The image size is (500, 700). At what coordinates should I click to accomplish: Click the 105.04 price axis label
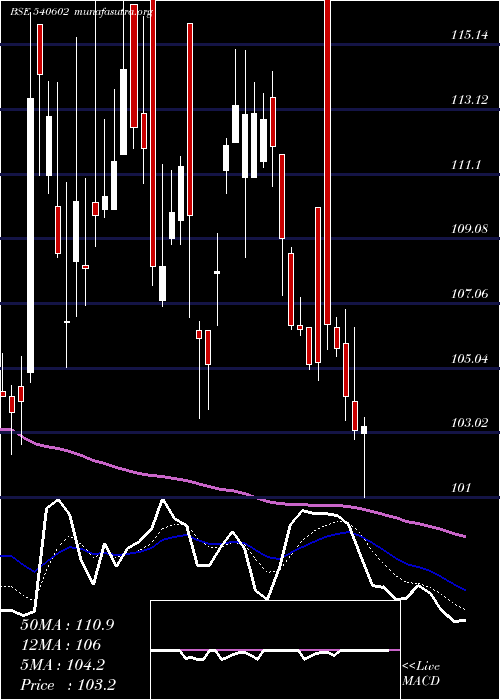pos(469,358)
